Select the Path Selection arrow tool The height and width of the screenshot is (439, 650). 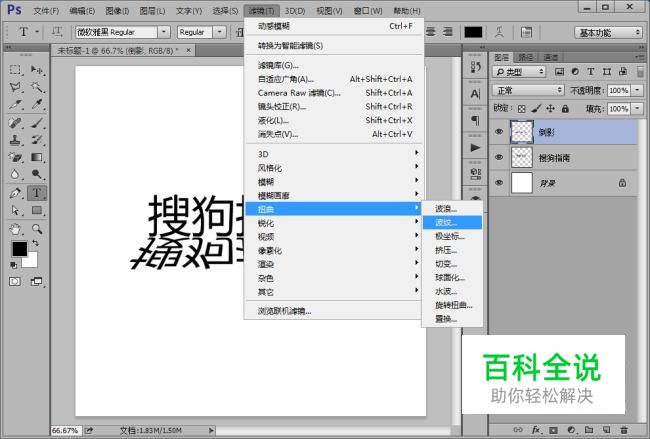click(x=15, y=211)
